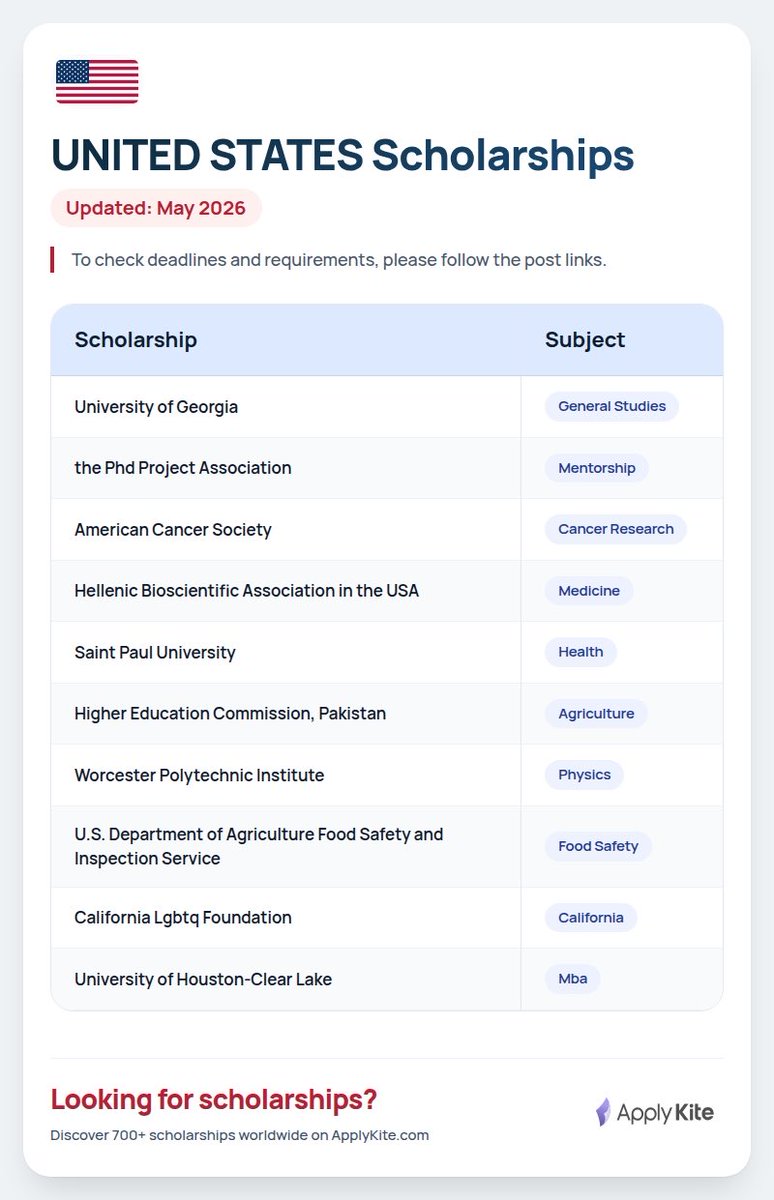Viewport: 774px width, 1200px height.
Task: Select the Mba subject tag
Action: click(573, 979)
